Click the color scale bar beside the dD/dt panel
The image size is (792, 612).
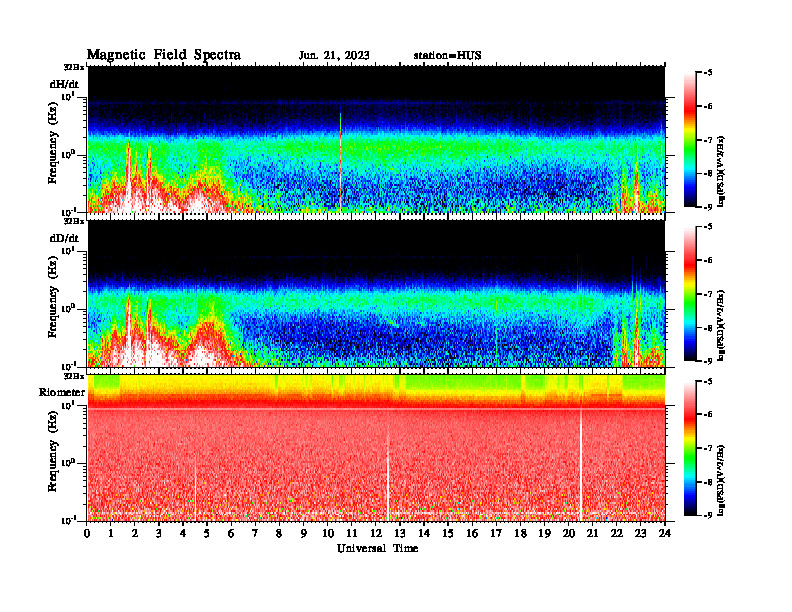690,294
